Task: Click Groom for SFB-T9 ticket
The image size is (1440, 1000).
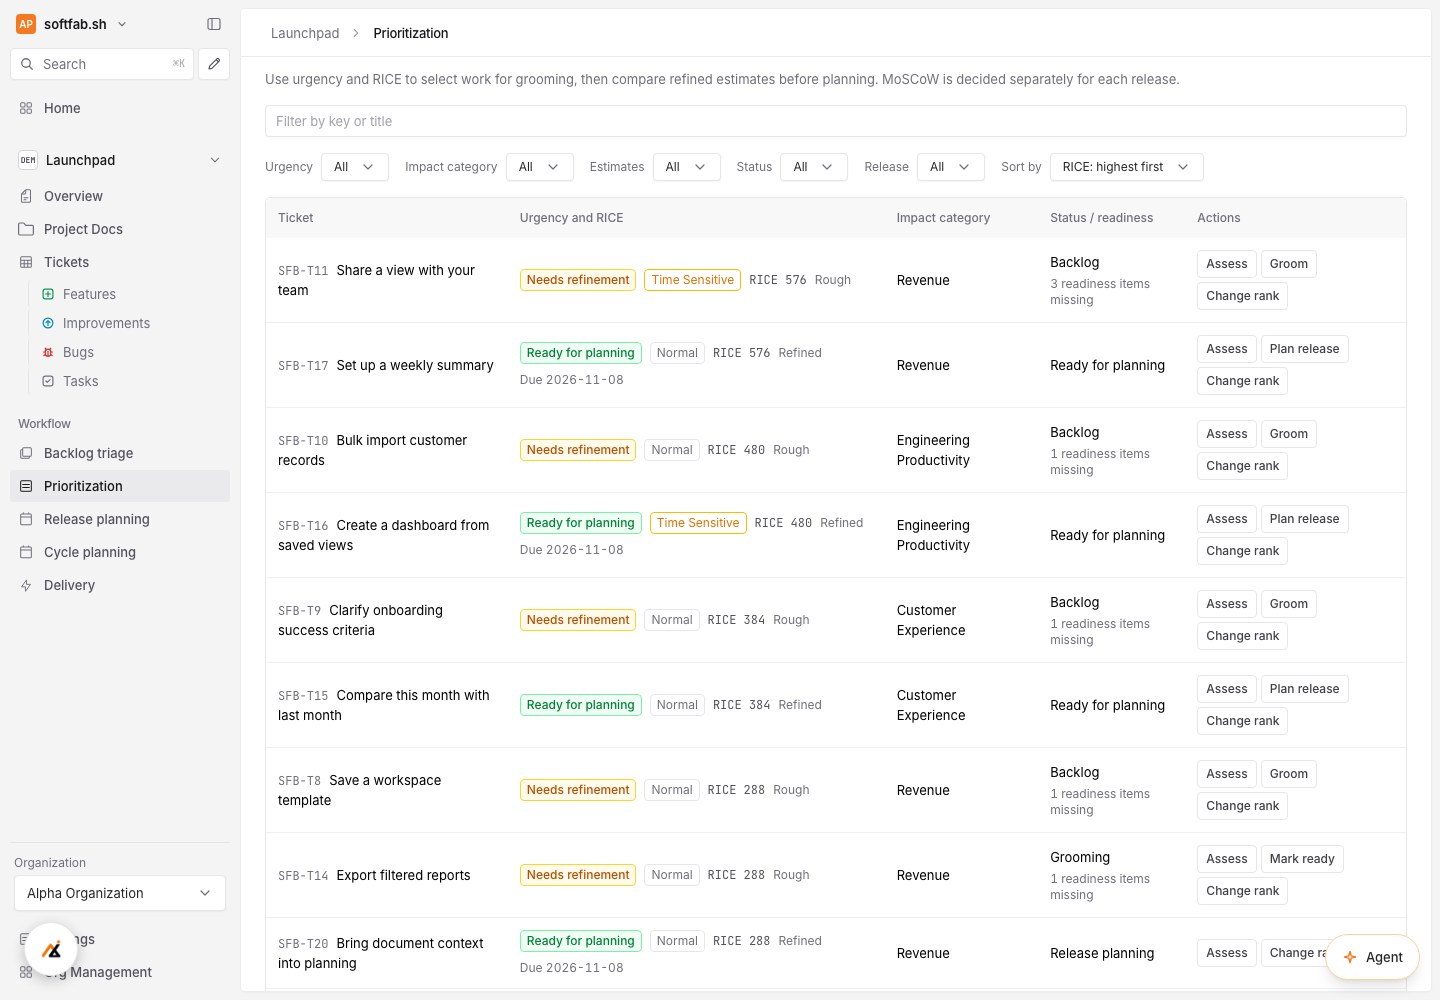Action: [1288, 604]
